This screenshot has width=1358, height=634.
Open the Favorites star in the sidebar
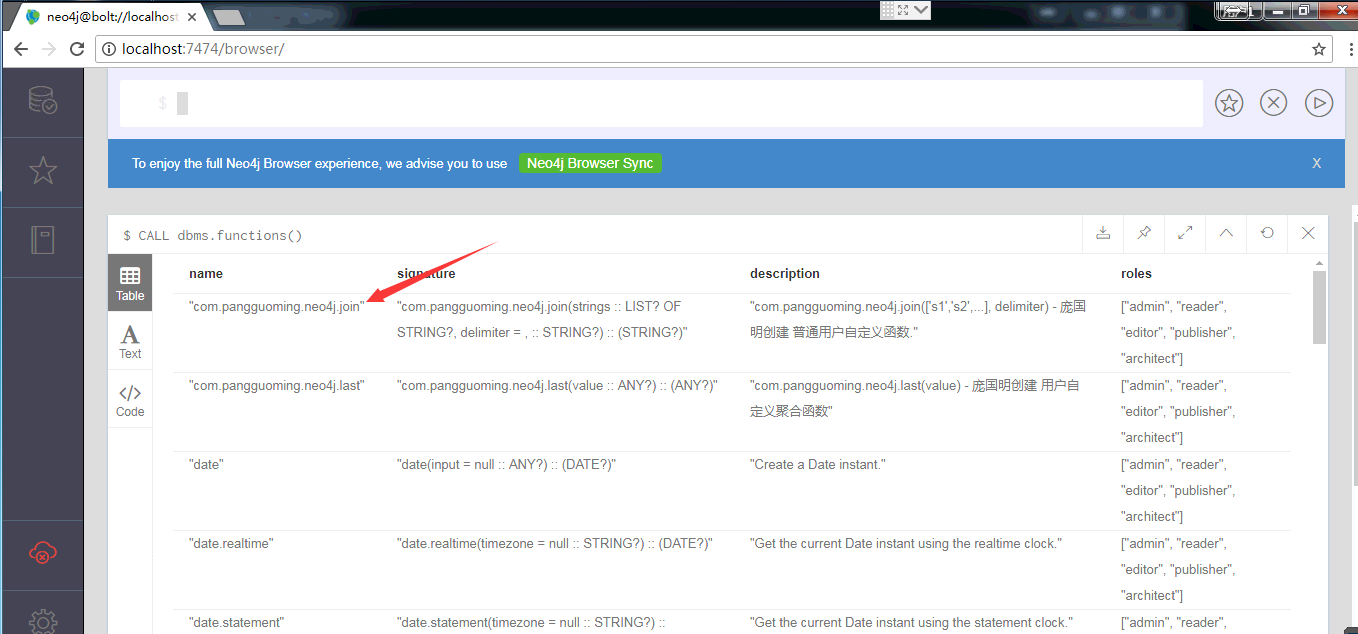click(x=42, y=171)
